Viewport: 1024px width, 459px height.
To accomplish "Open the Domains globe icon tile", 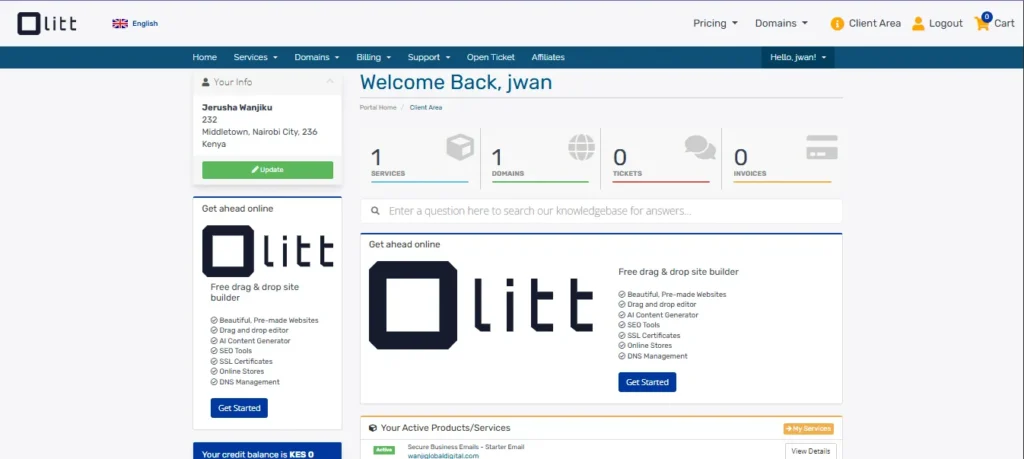I will click(580, 148).
